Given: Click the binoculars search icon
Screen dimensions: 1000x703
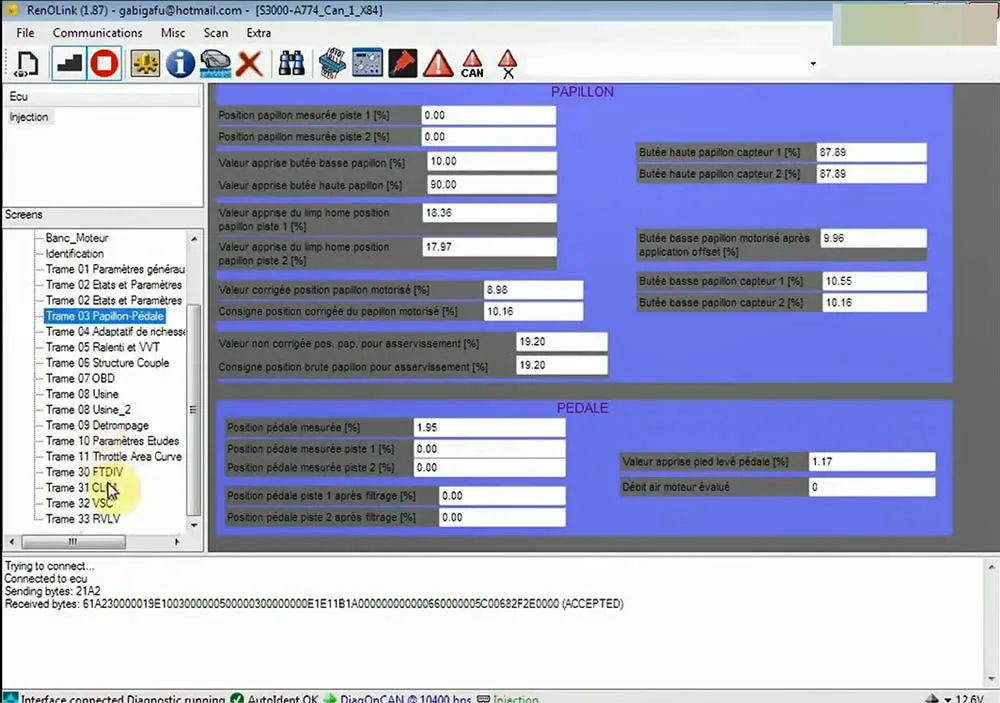Looking at the screenshot, I should point(291,63).
